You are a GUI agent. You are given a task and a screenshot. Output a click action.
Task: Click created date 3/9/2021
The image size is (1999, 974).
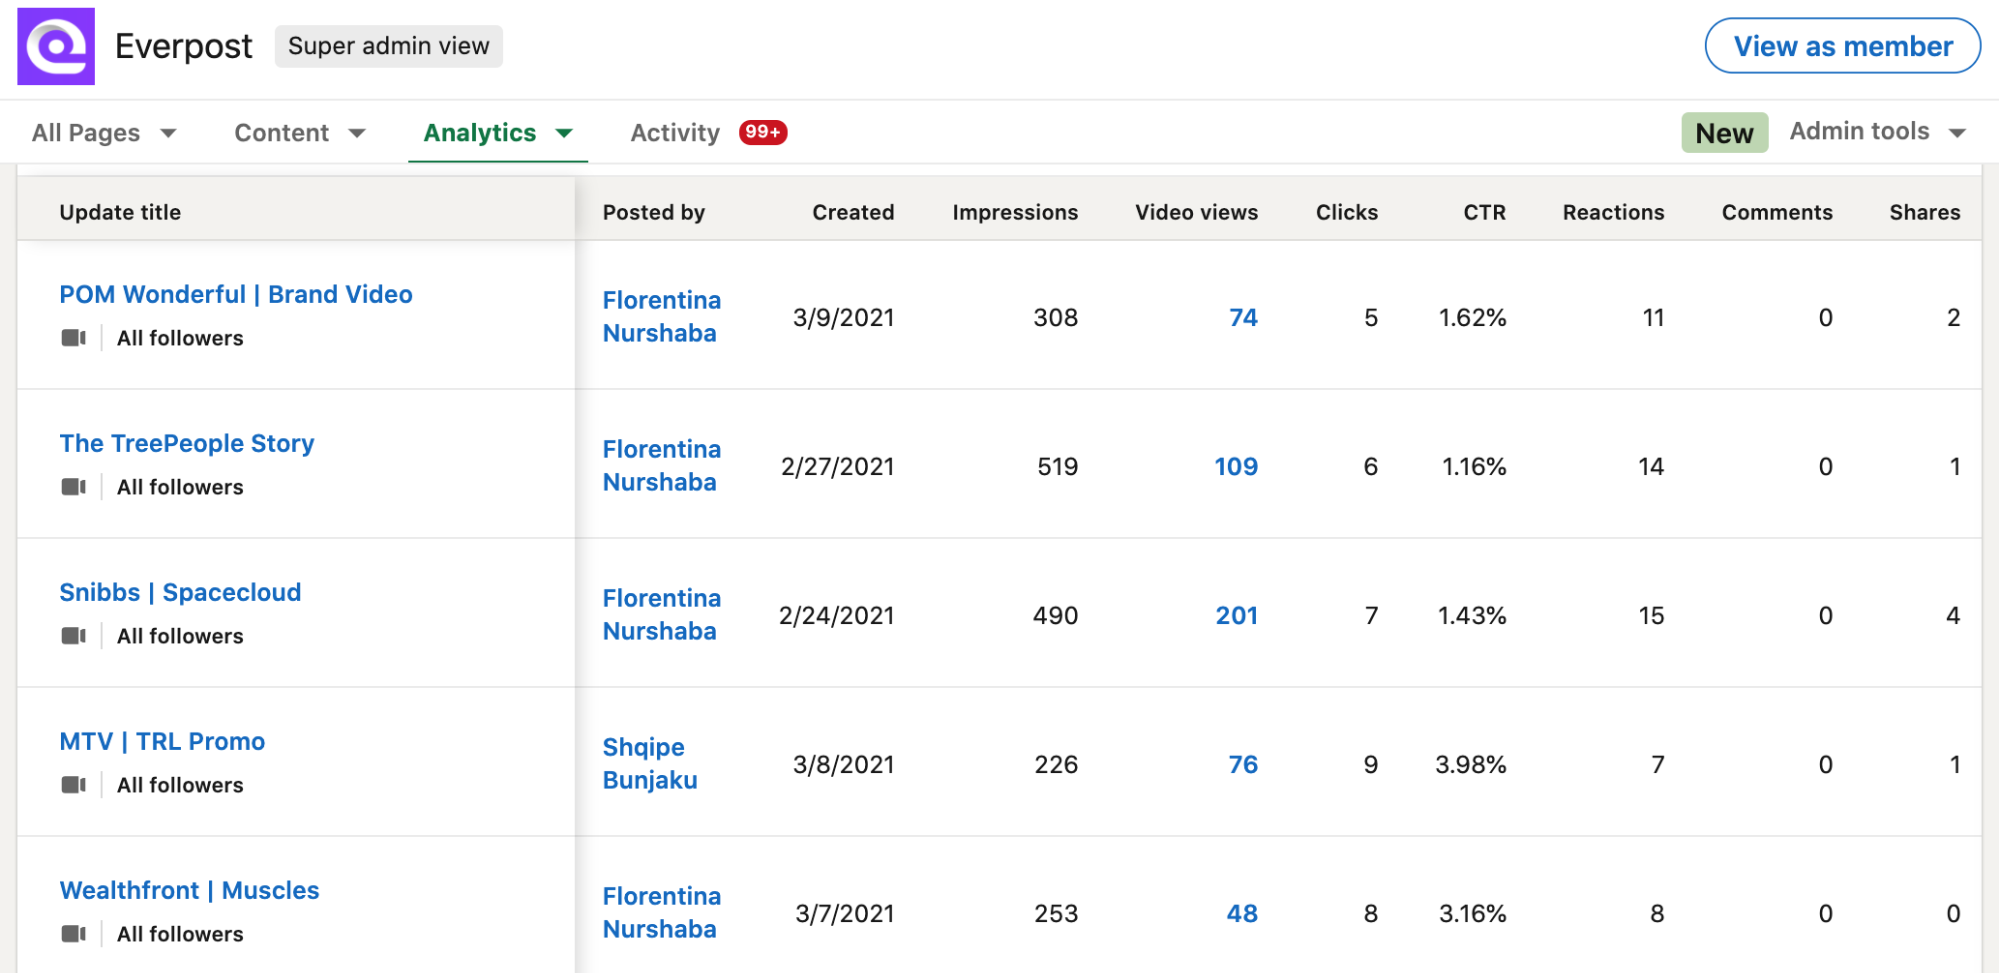844,318
